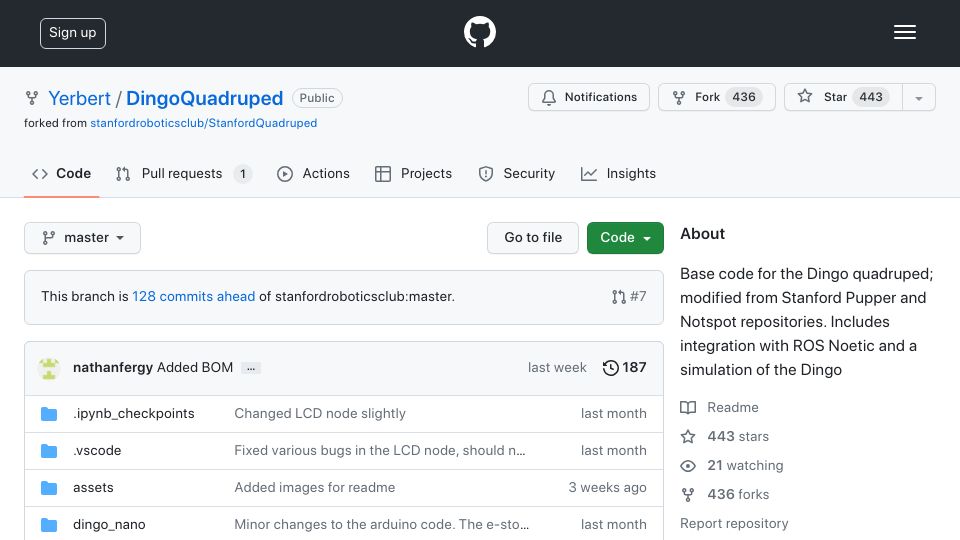Open the green Code clone dropdown

625,238
